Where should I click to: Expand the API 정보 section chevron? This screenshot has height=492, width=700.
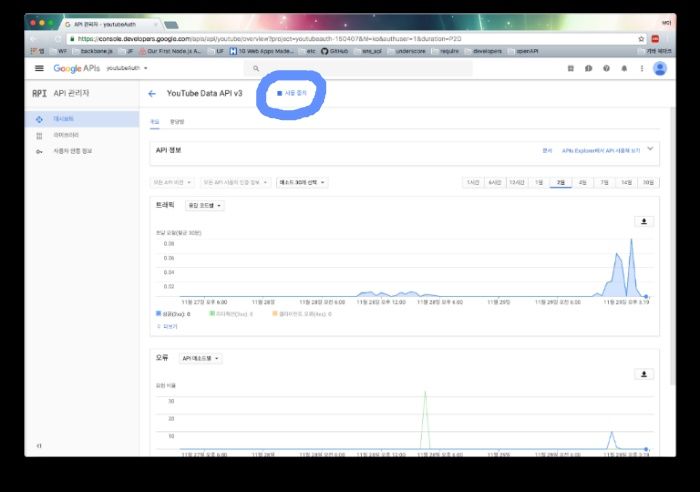[650, 149]
